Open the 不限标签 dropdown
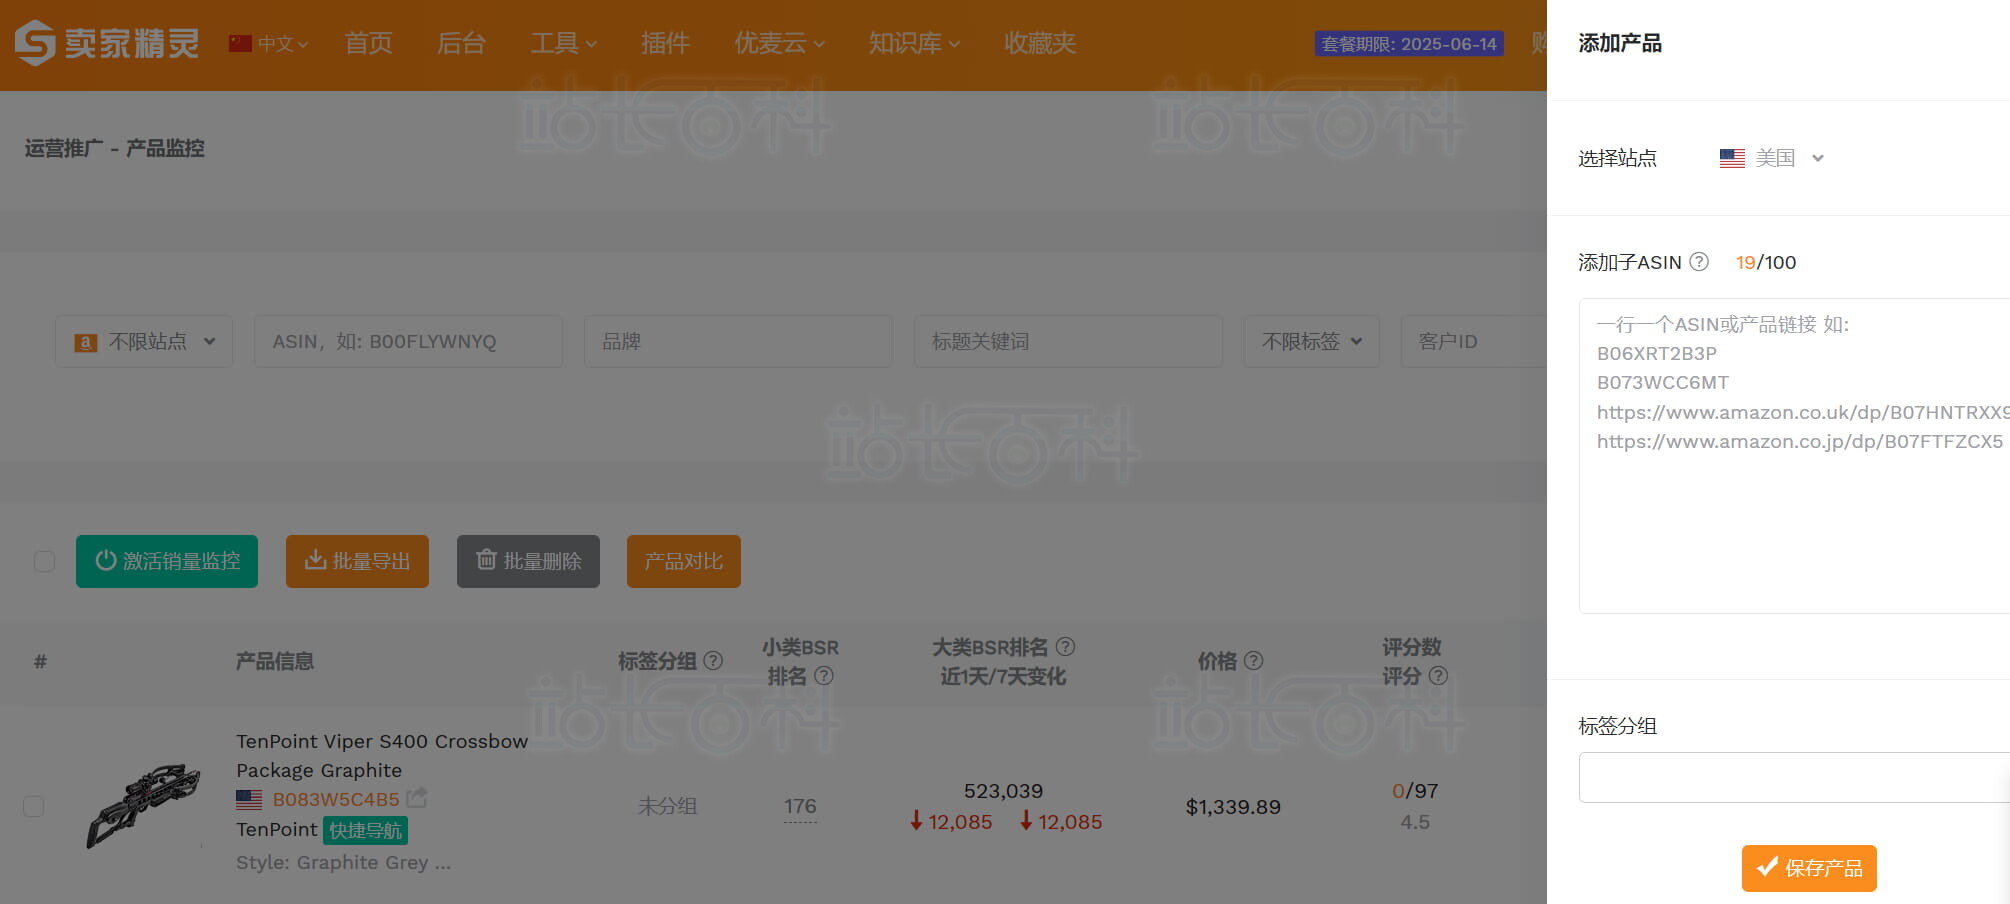Image resolution: width=2010 pixels, height=904 pixels. point(1311,341)
